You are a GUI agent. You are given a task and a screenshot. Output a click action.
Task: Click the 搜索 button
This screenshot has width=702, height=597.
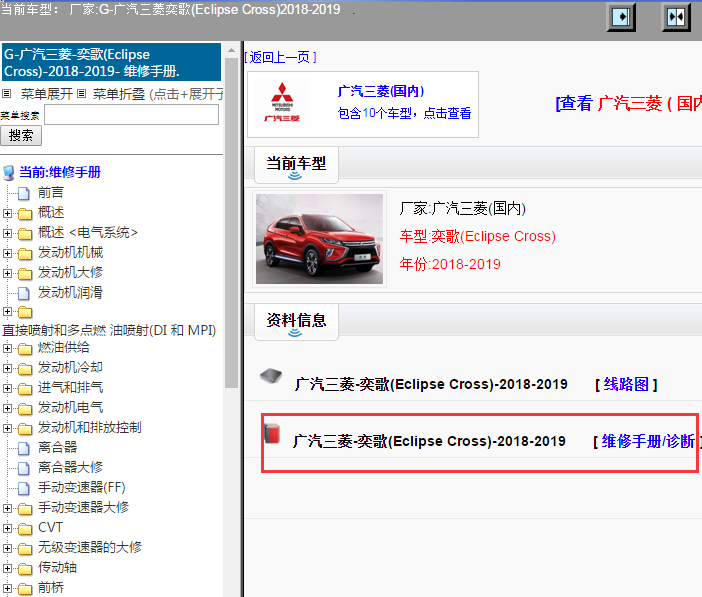(21, 136)
